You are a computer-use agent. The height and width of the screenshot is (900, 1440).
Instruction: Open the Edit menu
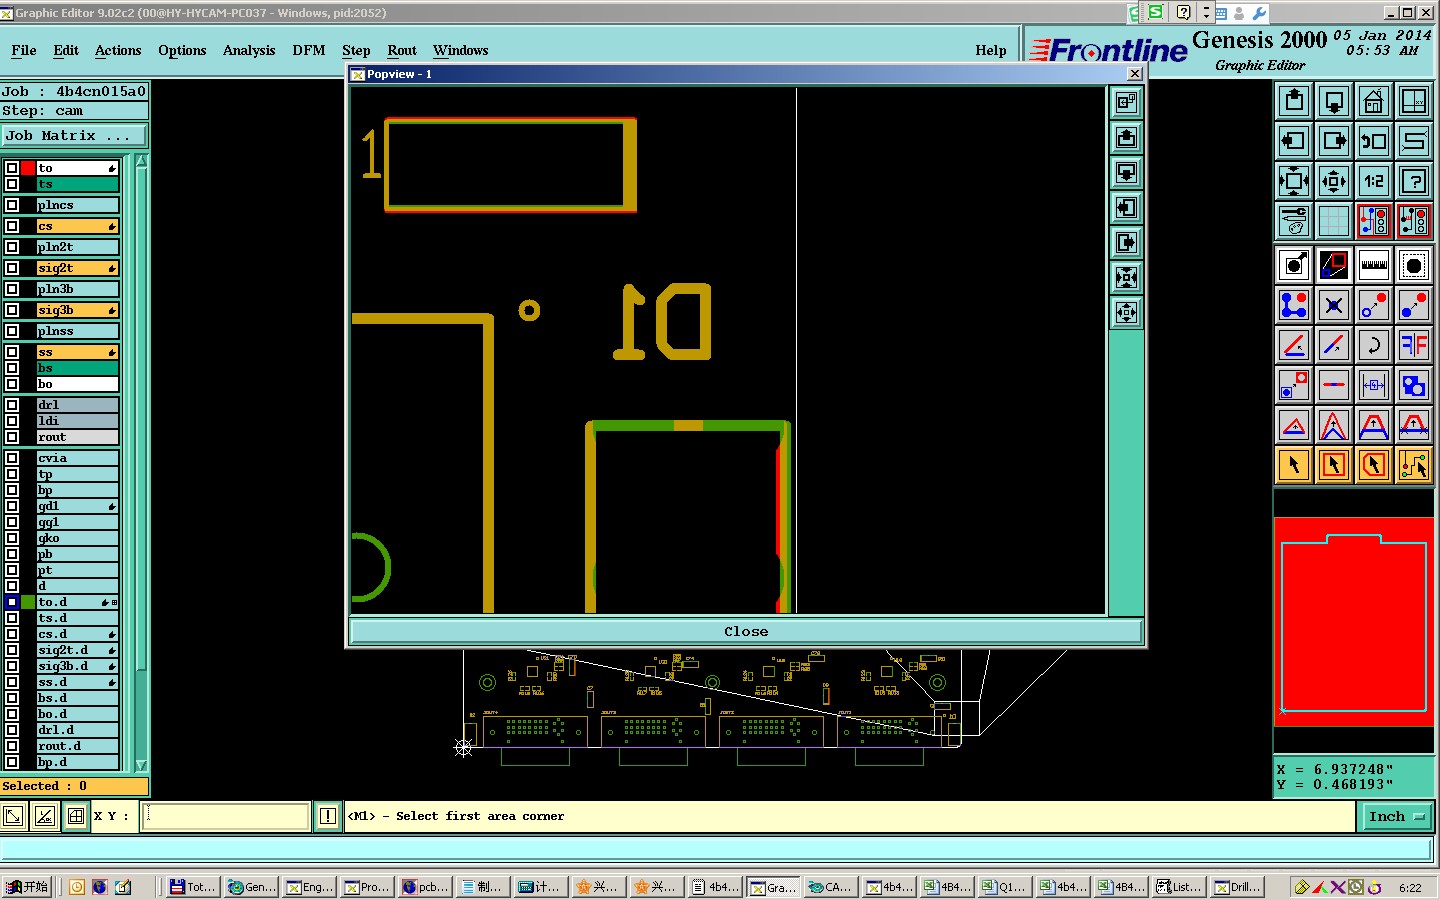(x=66, y=50)
